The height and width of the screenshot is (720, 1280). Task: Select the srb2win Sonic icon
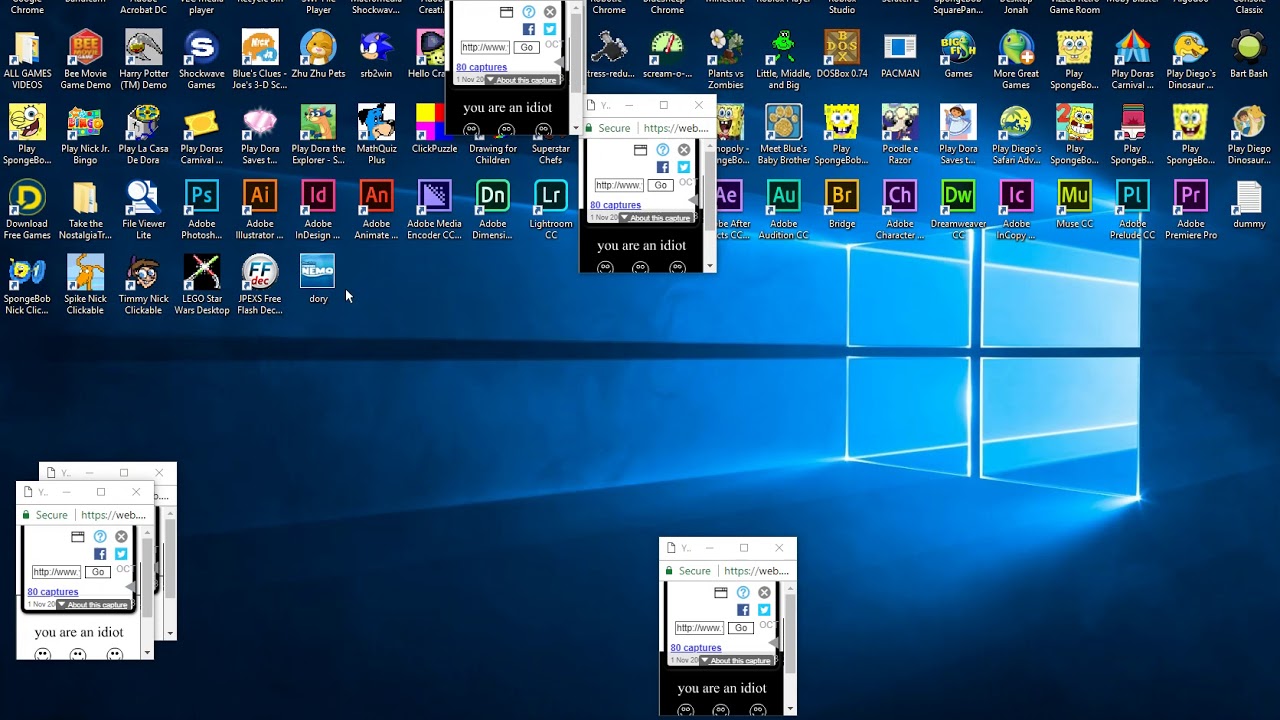point(376,55)
